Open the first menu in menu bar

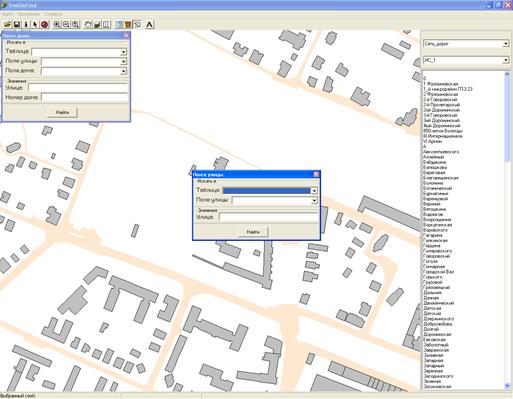8,14
